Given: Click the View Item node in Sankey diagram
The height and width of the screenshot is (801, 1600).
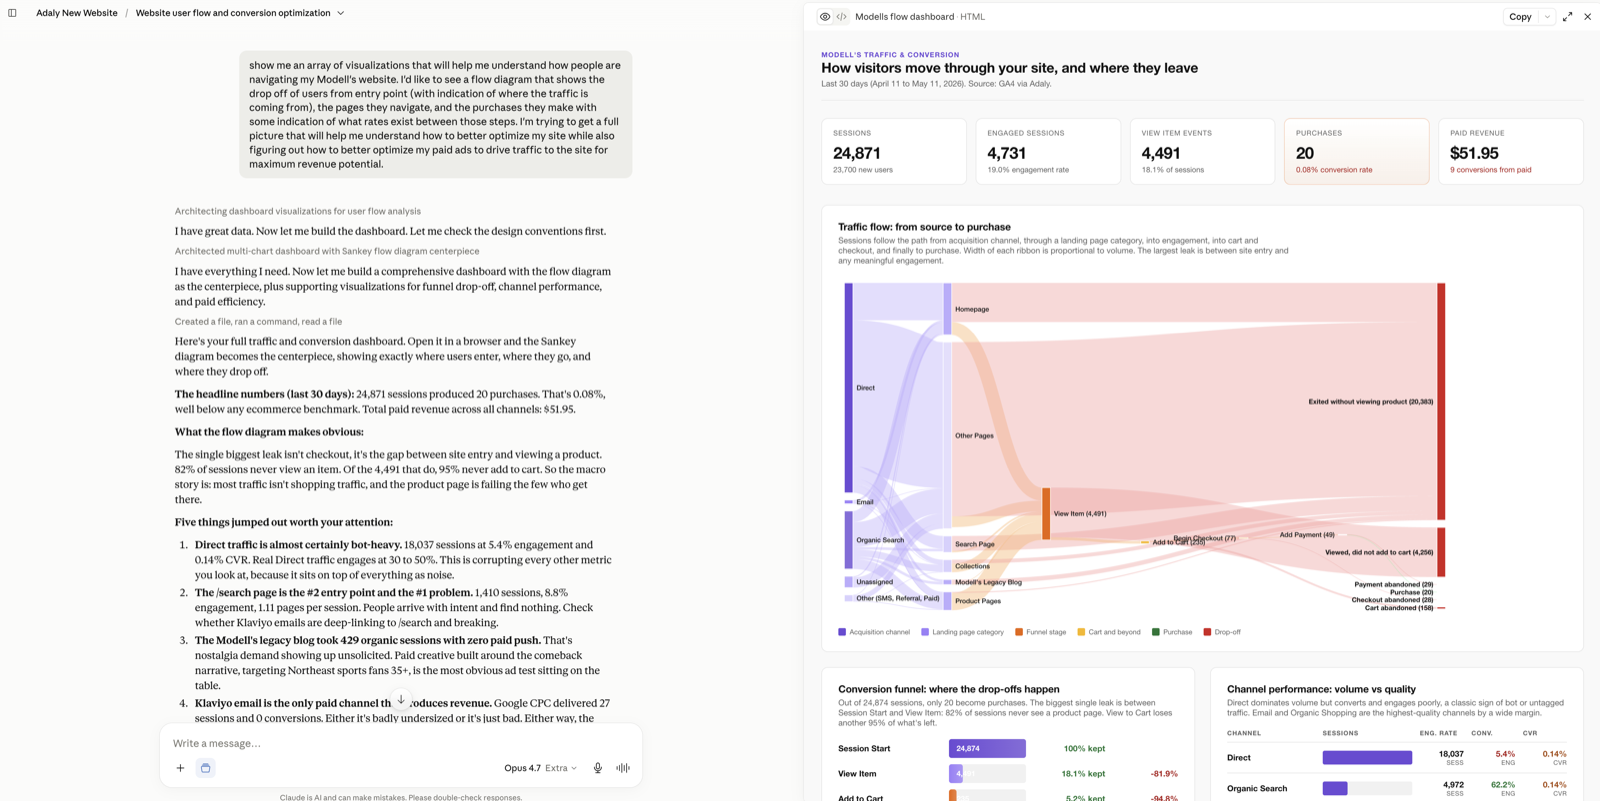Looking at the screenshot, I should coord(1046,514).
